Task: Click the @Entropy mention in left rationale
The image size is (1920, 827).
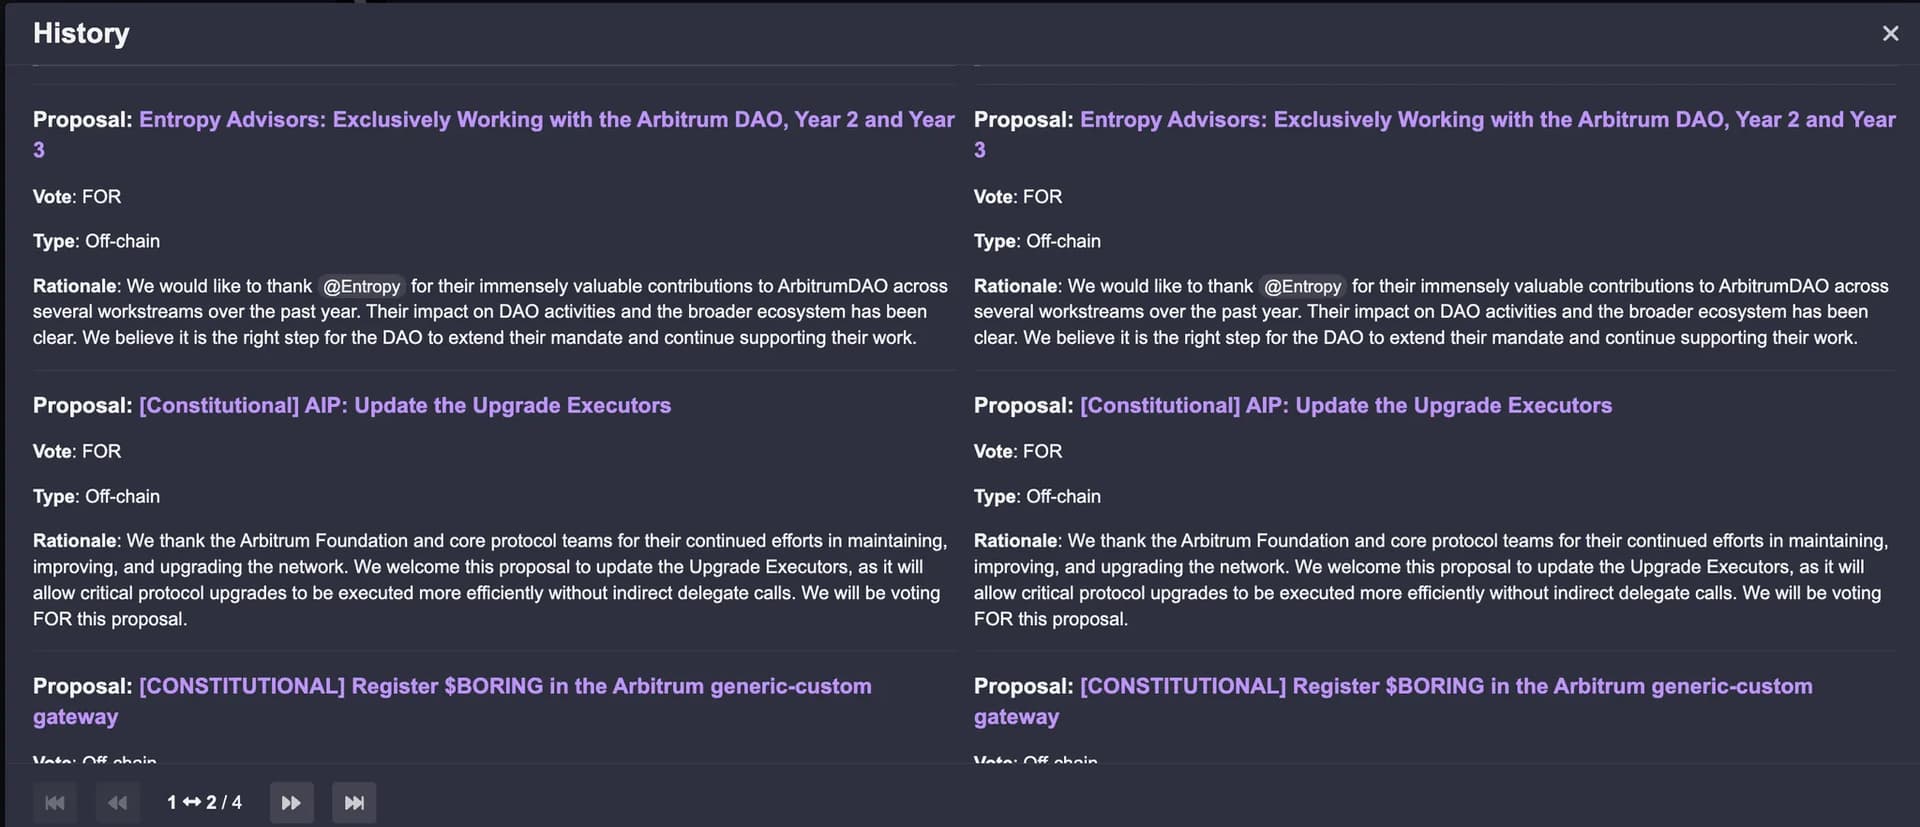Action: (361, 287)
